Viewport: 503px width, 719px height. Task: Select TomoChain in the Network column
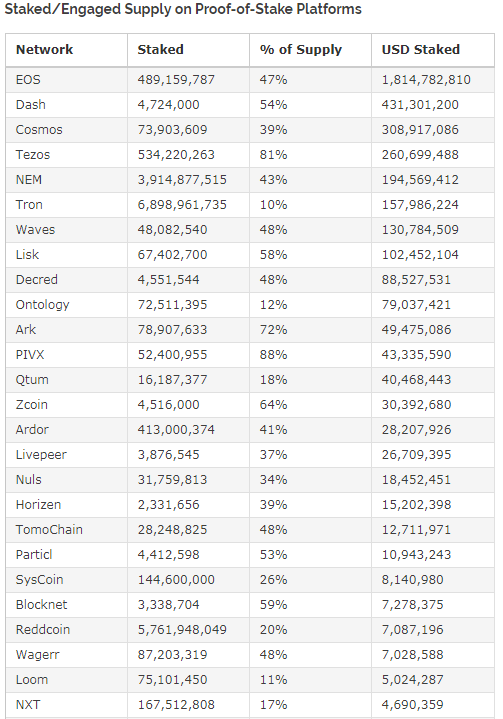click(49, 530)
